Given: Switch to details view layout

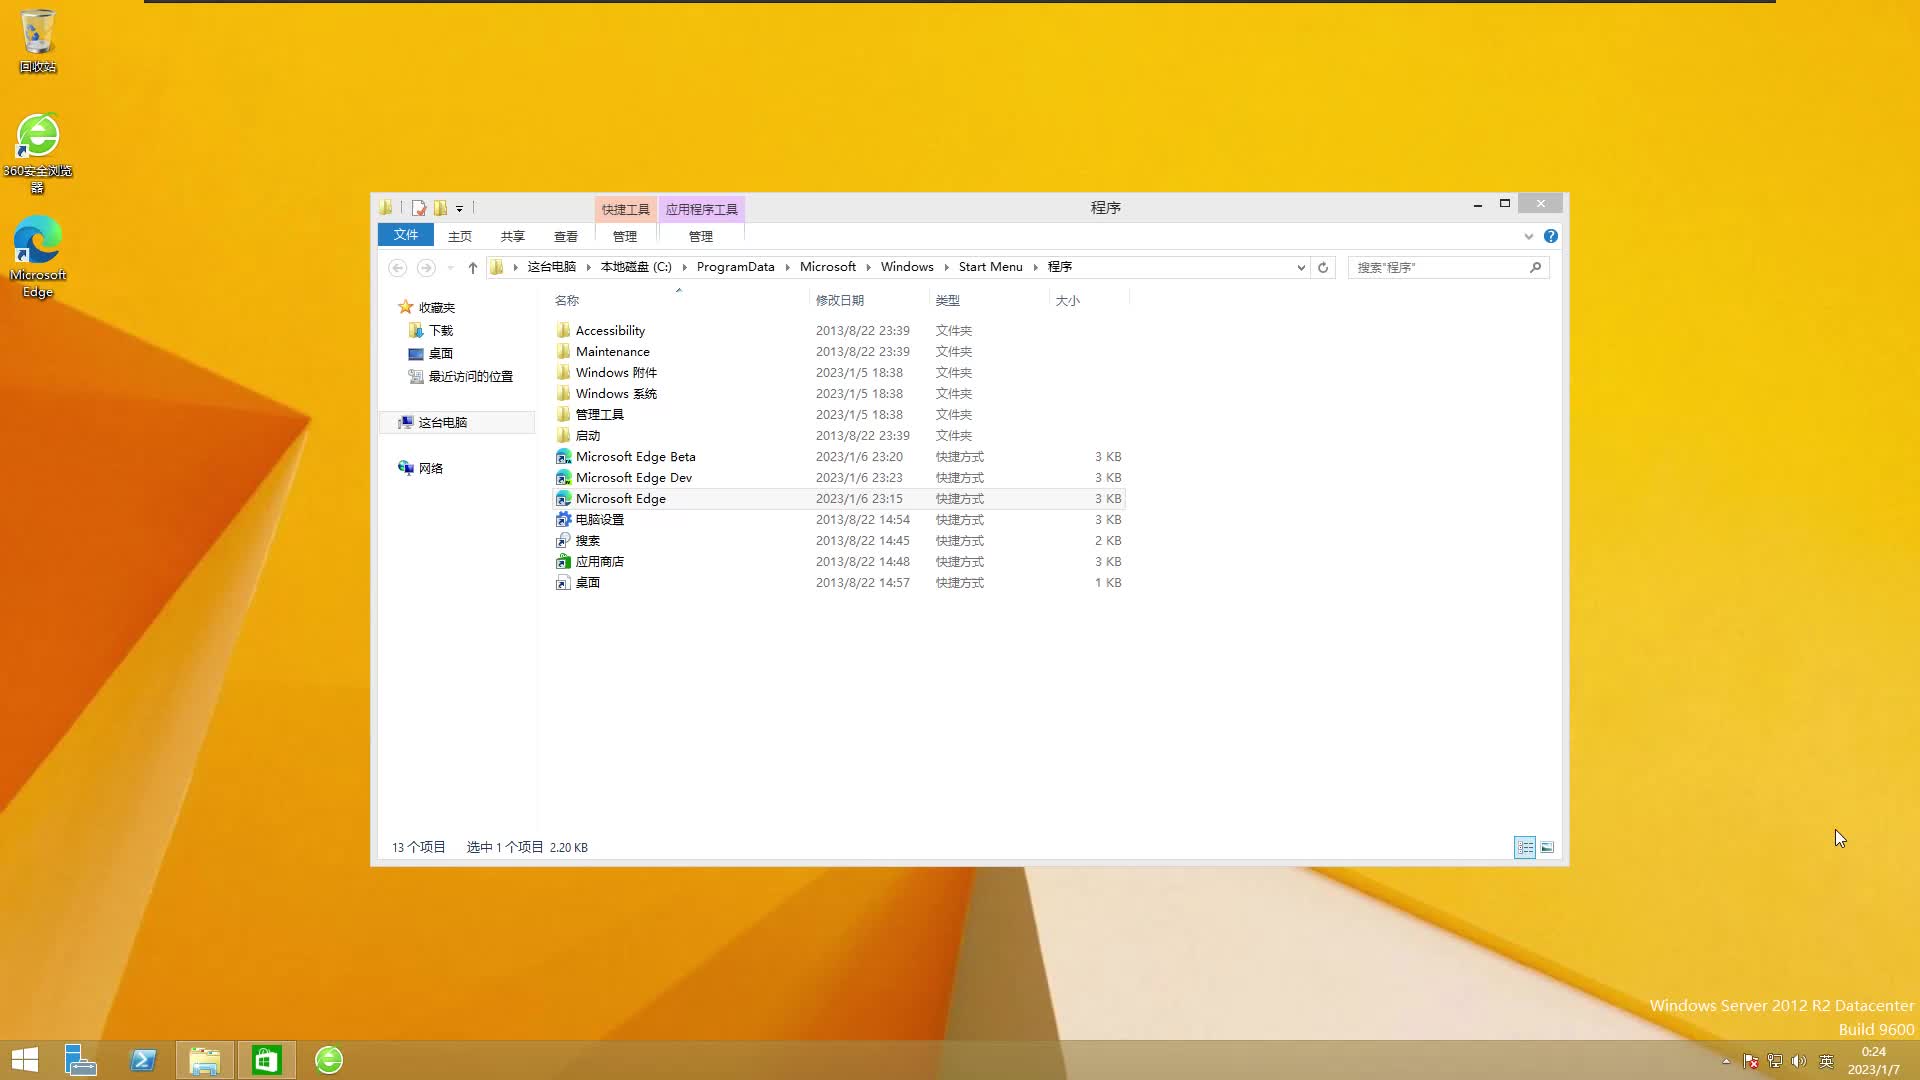Looking at the screenshot, I should click(x=1525, y=847).
